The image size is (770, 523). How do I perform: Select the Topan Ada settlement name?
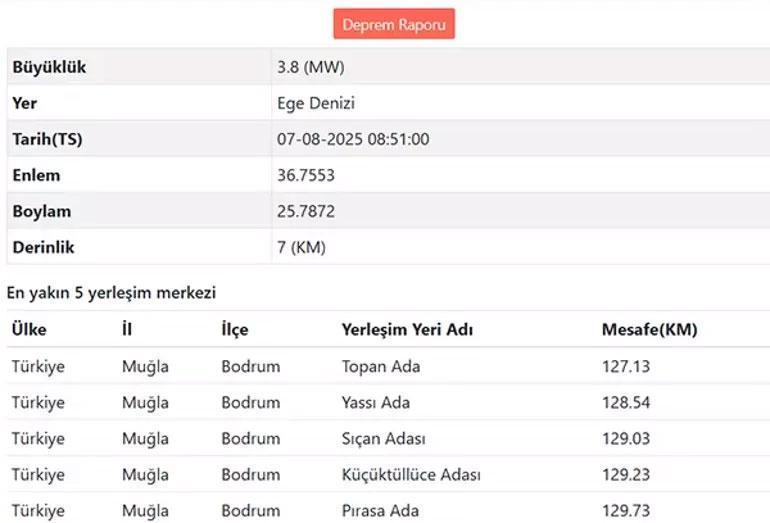point(381,366)
